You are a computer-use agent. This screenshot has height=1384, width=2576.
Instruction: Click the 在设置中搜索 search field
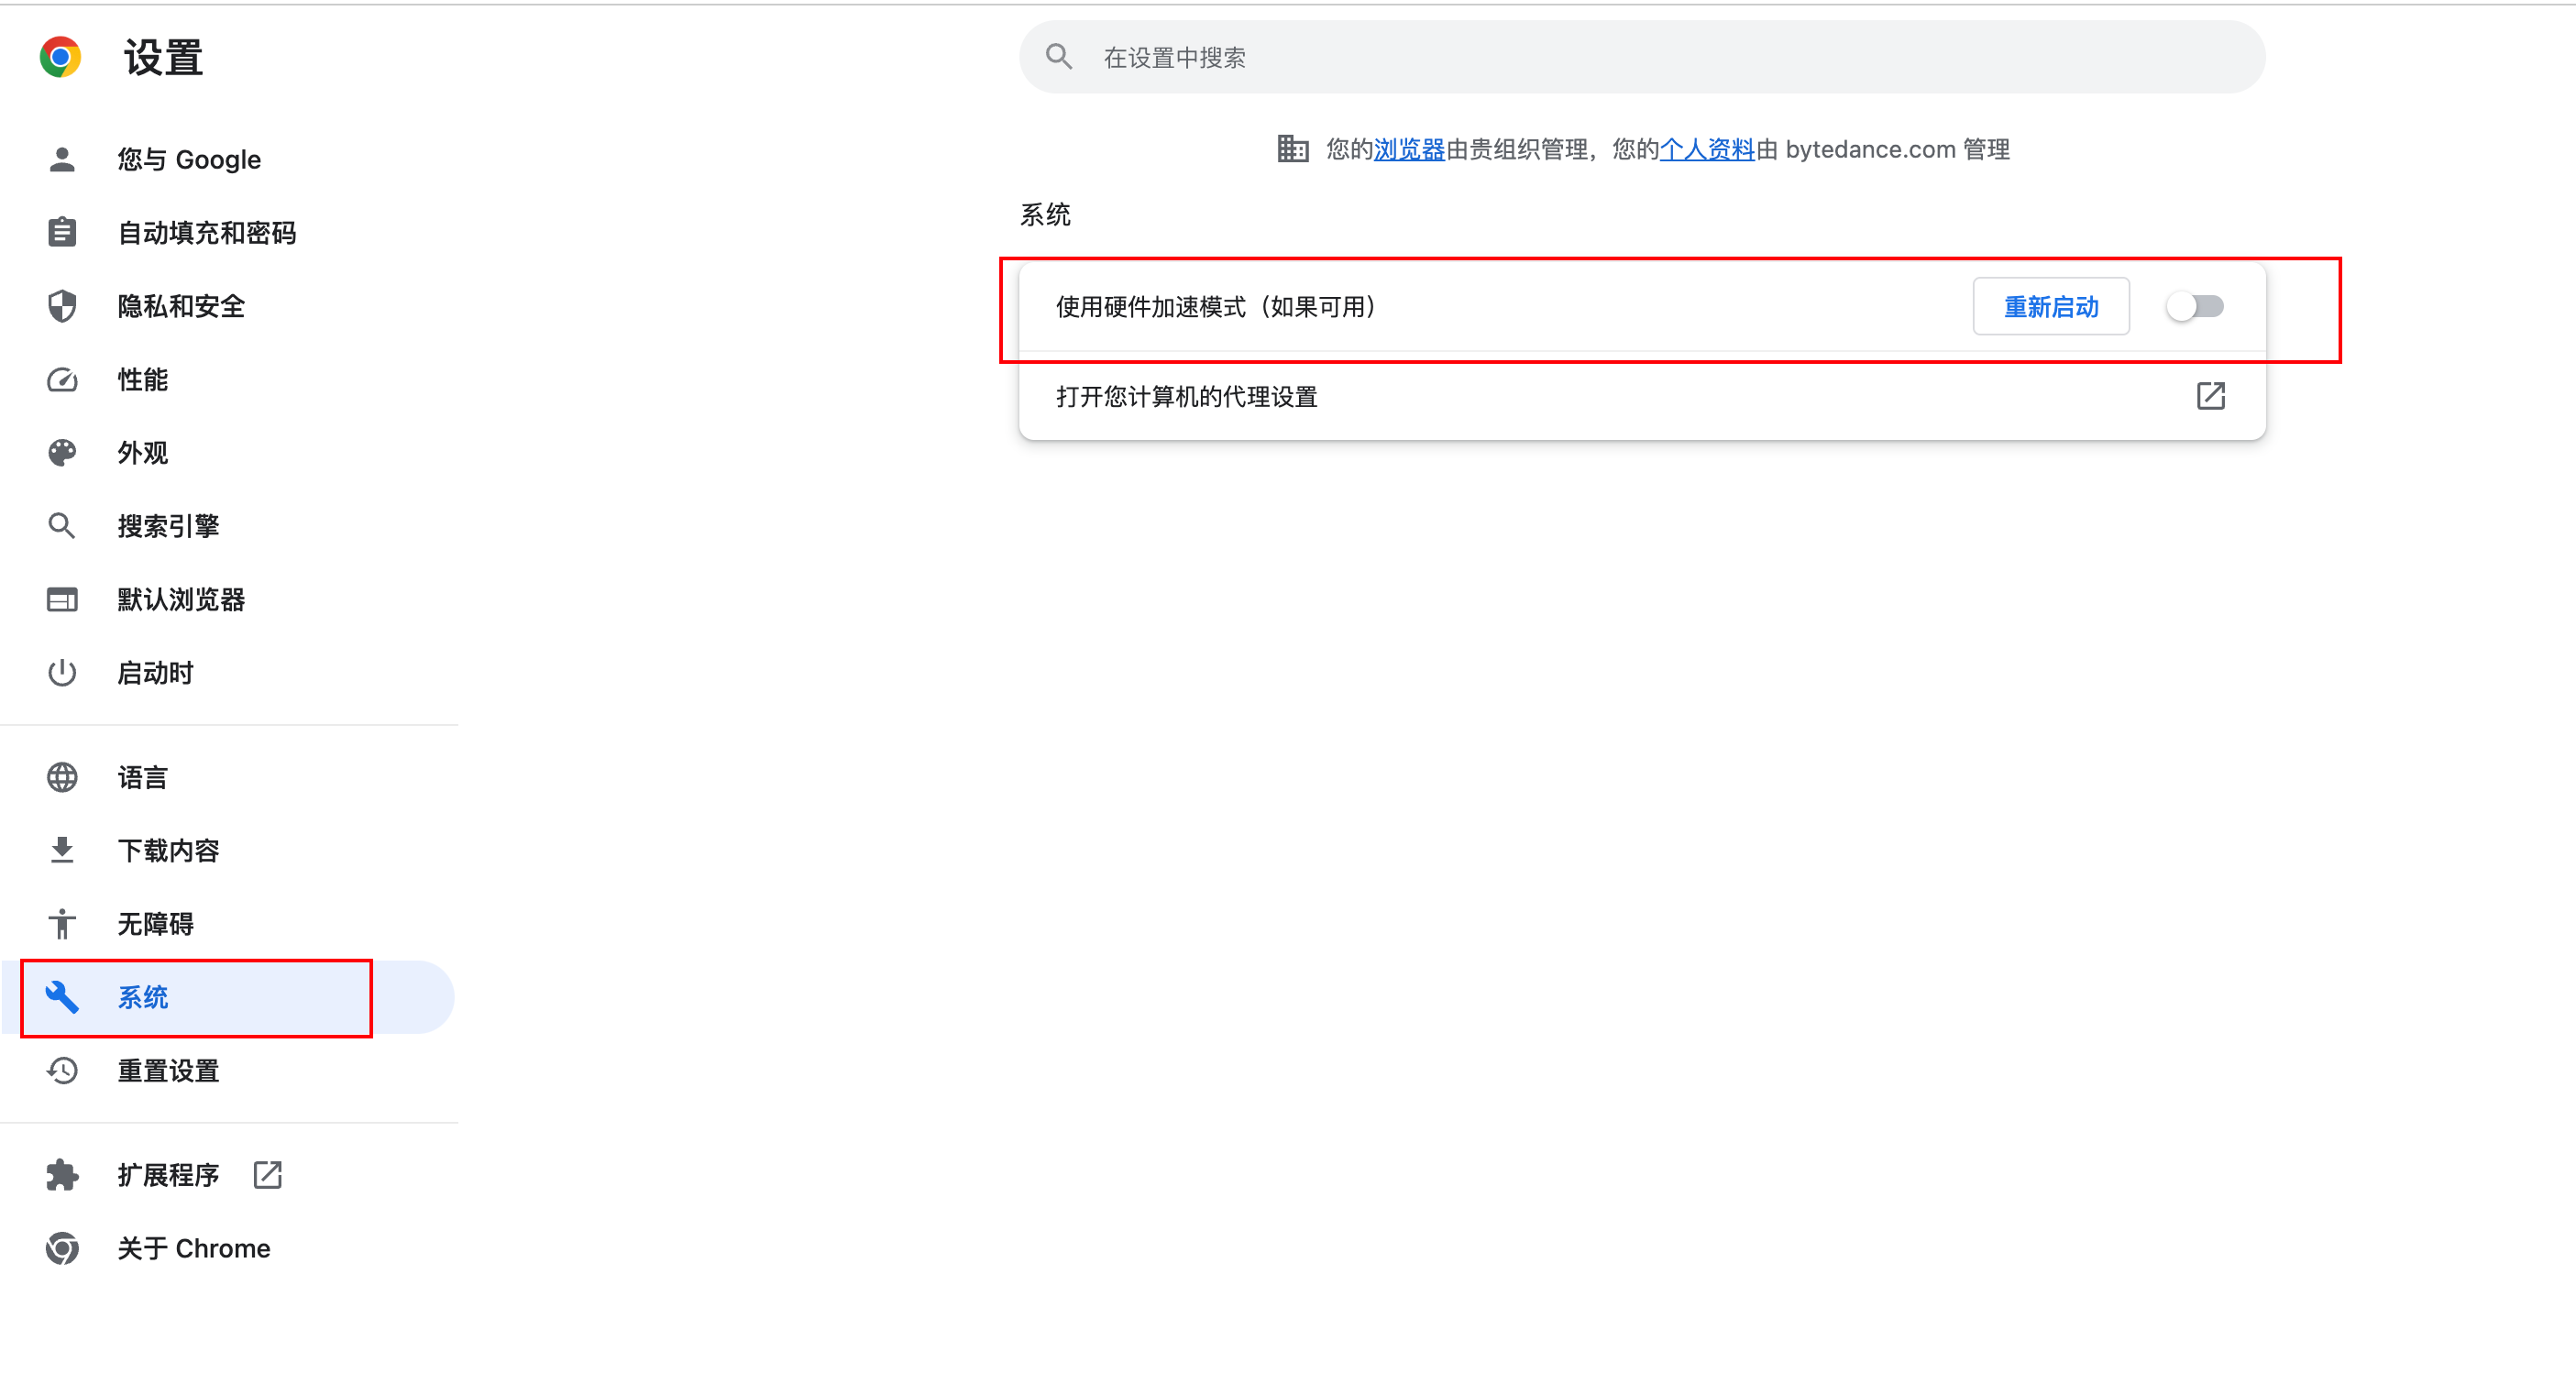1640,58
